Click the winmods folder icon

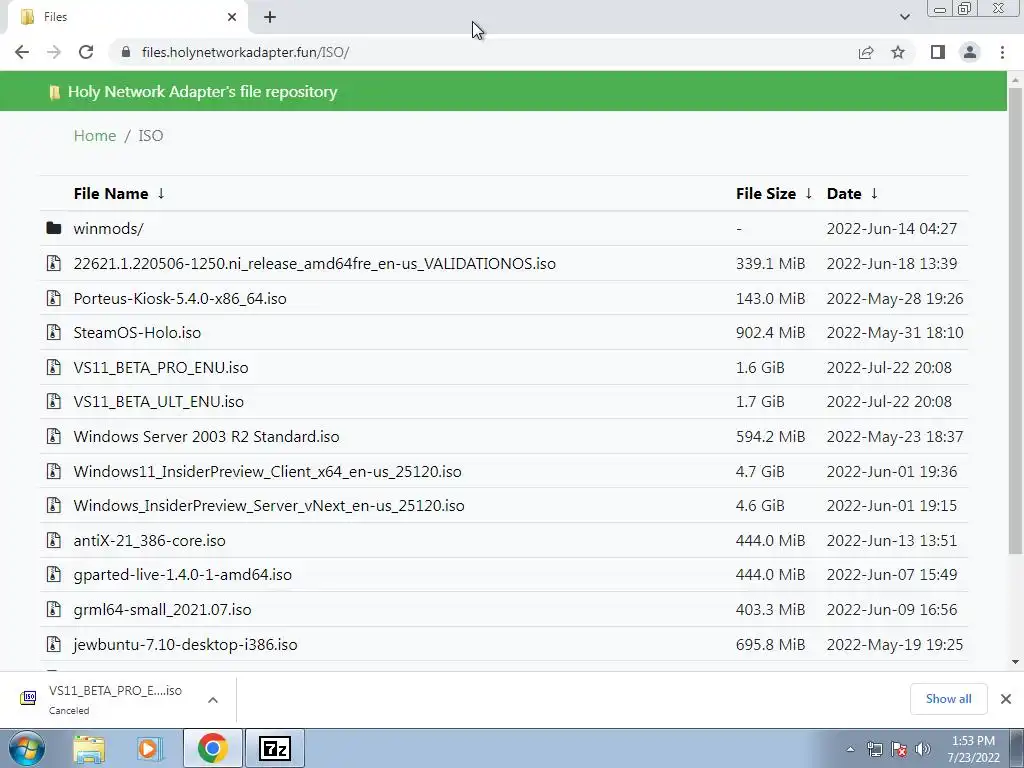[x=54, y=228]
